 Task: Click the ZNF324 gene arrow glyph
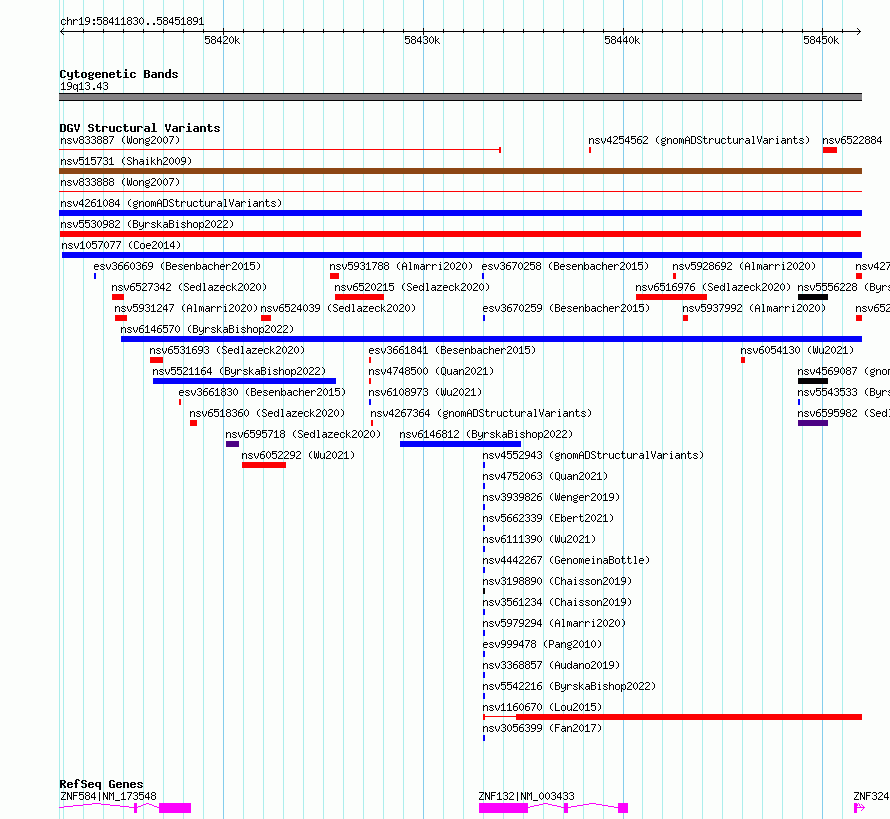coord(859,808)
